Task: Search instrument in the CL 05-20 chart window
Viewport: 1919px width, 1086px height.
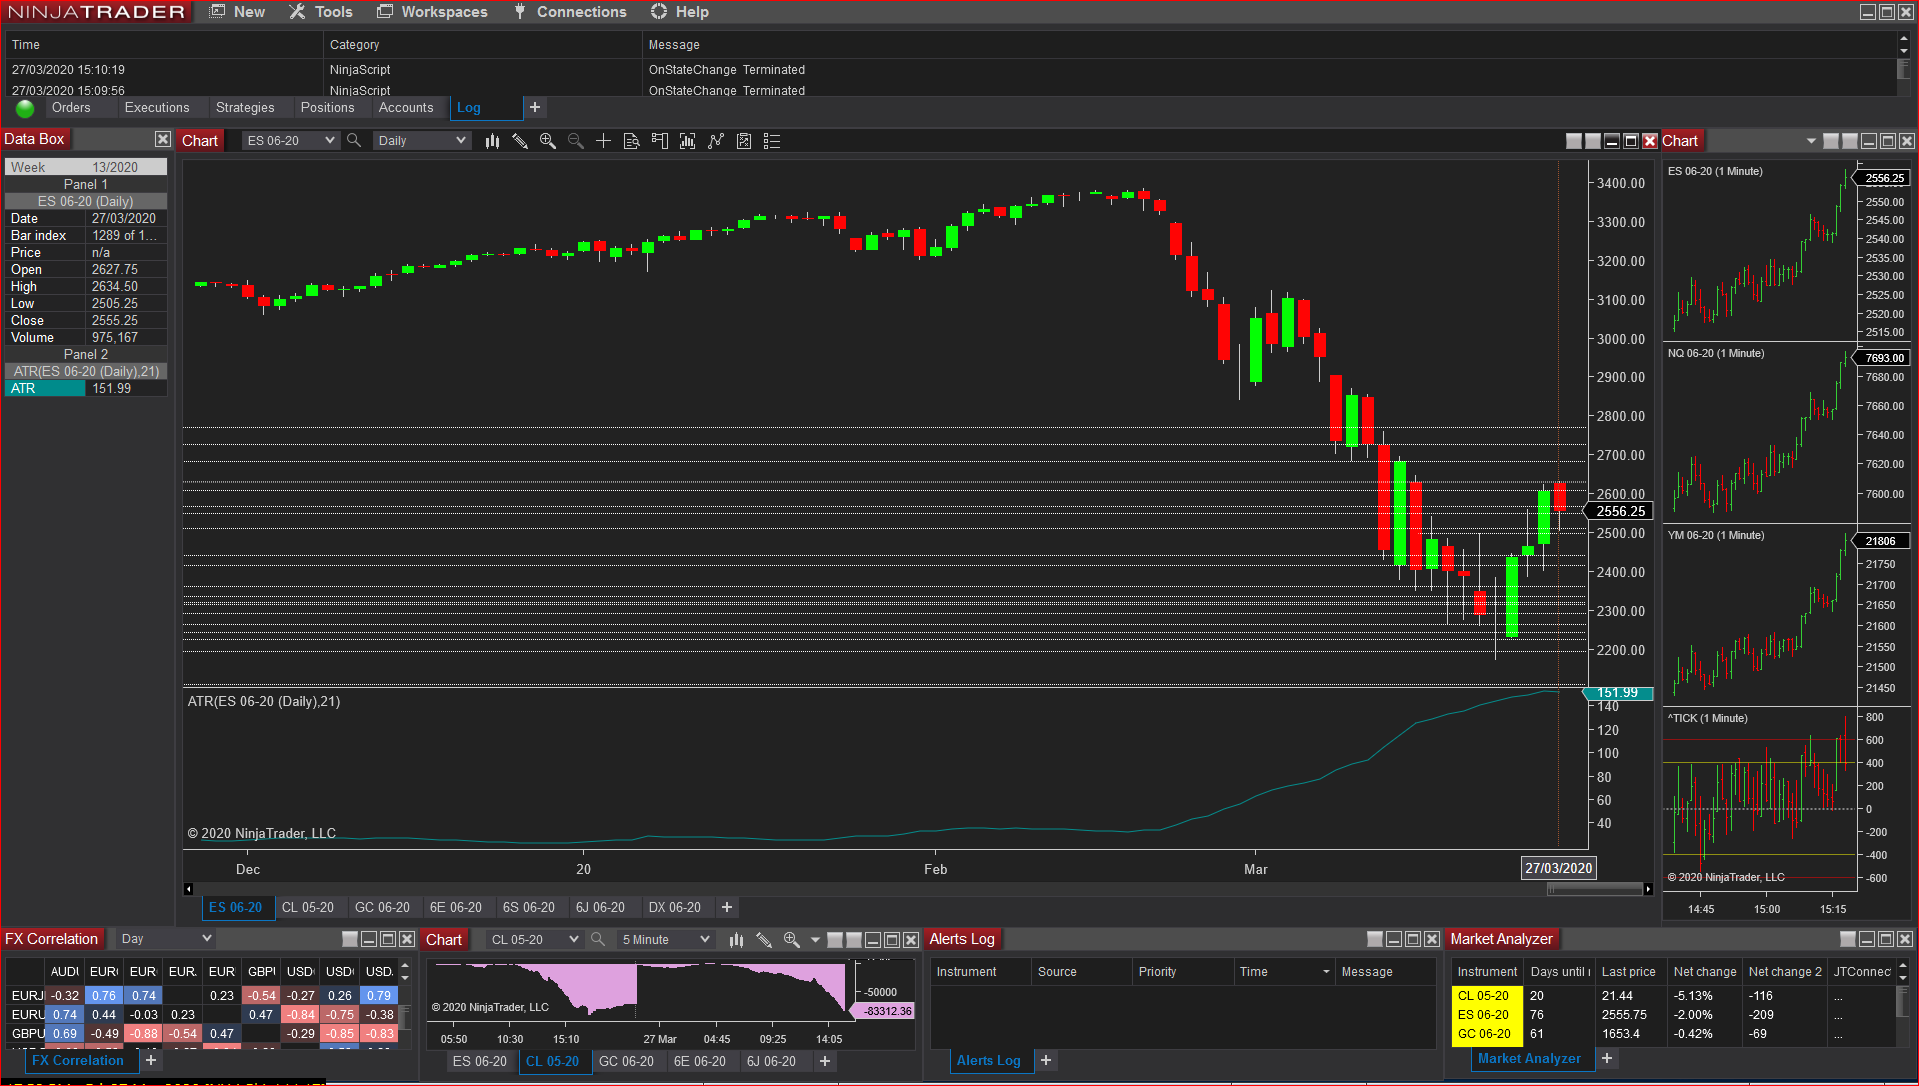Action: pos(598,939)
